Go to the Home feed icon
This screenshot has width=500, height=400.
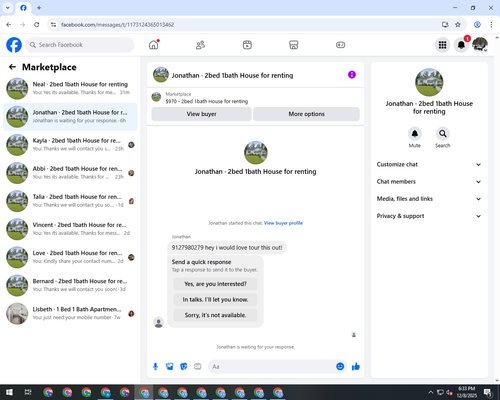(154, 45)
